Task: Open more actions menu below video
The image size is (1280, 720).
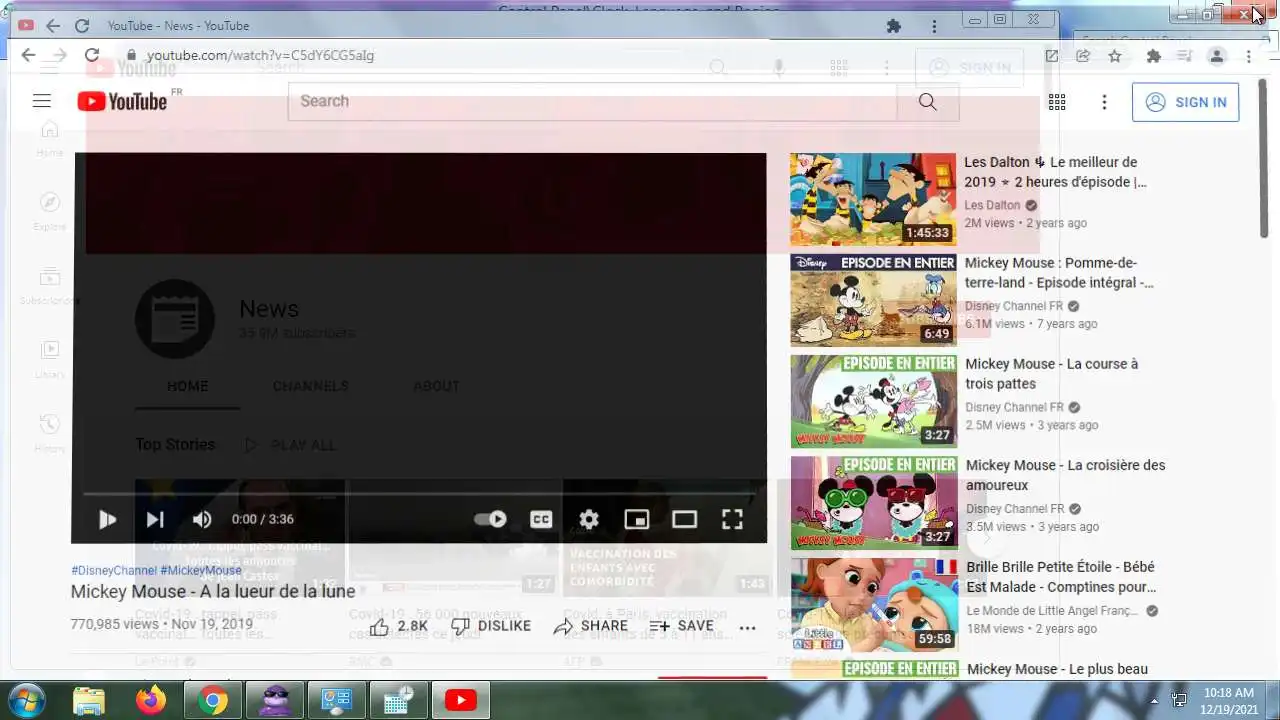Action: pyautogui.click(x=747, y=627)
